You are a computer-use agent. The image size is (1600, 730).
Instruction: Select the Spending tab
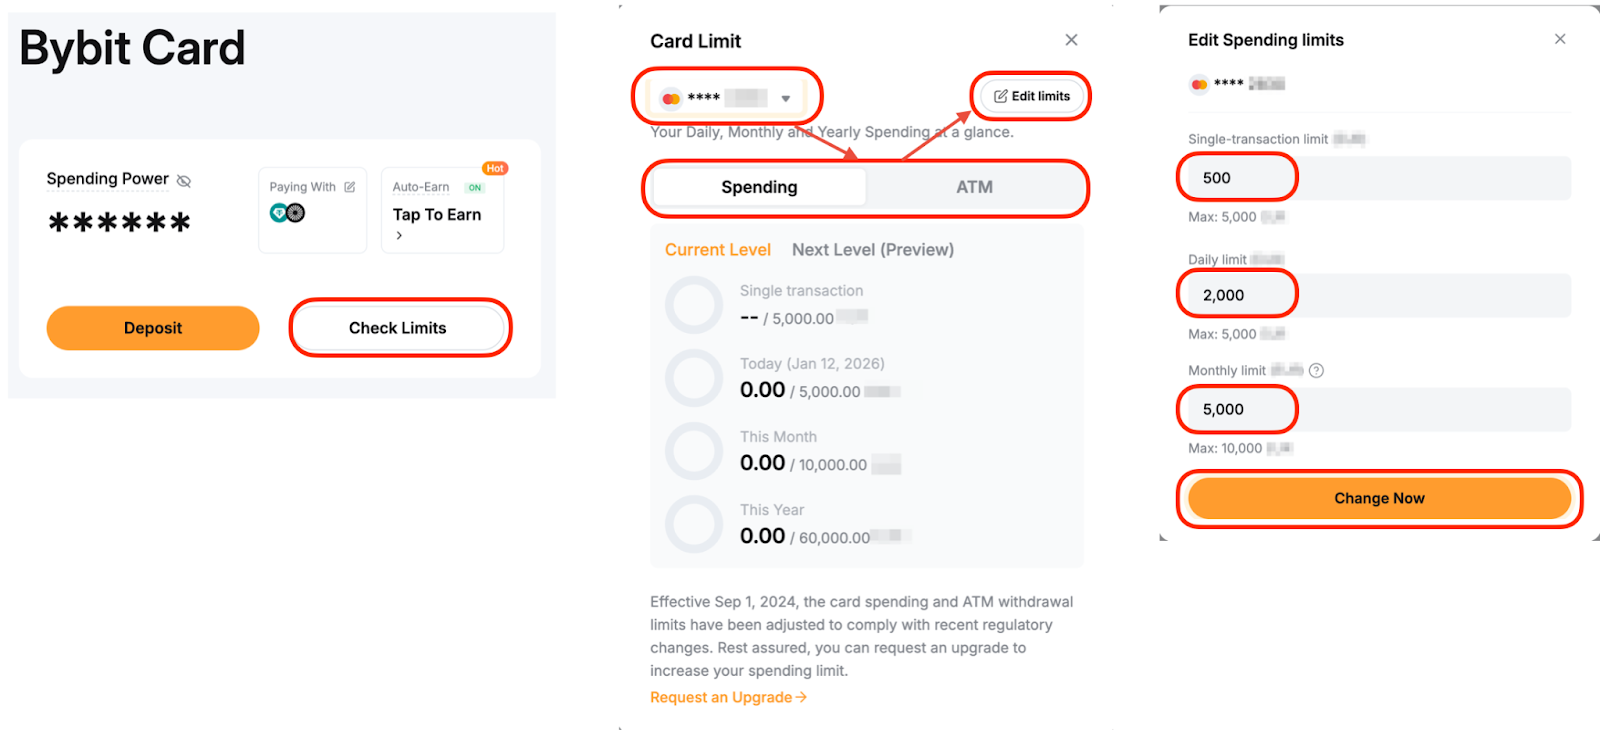point(759,187)
